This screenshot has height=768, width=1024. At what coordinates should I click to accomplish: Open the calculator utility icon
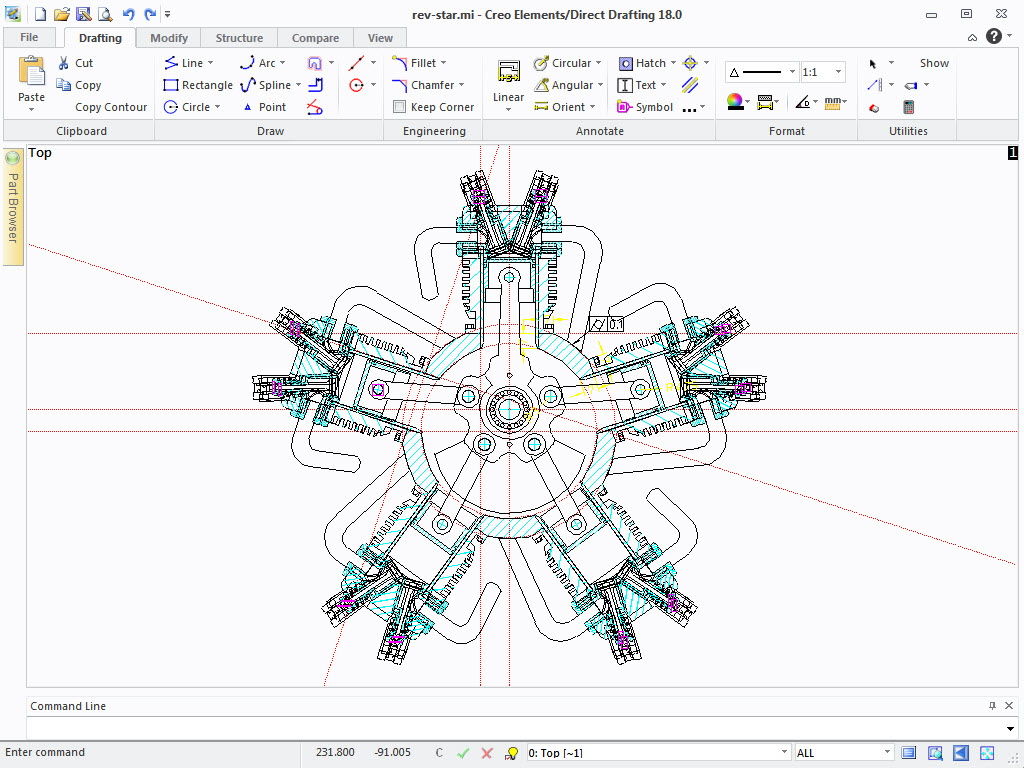(x=909, y=107)
